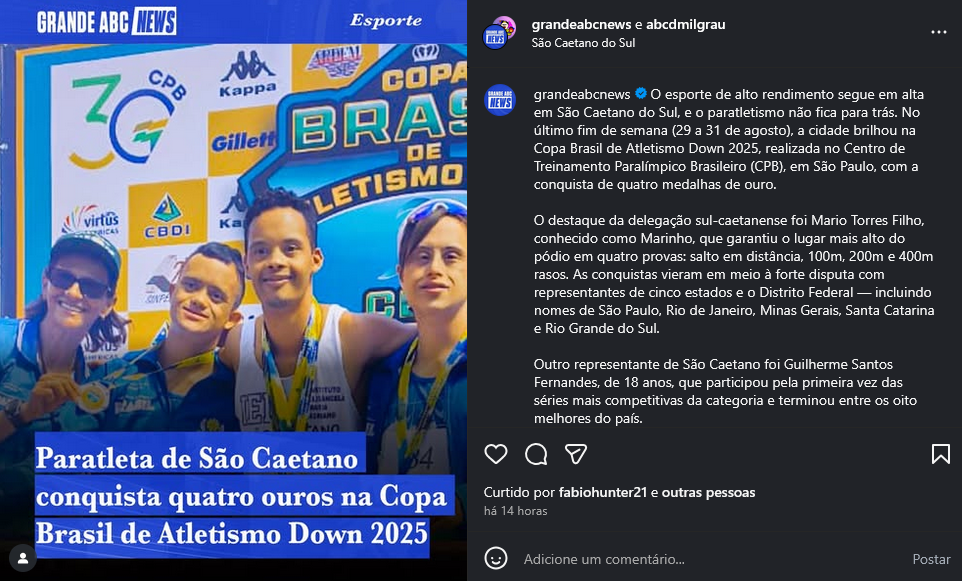Open the emoji picker smiley icon
Image resolution: width=962 pixels, height=581 pixels.
[496, 559]
